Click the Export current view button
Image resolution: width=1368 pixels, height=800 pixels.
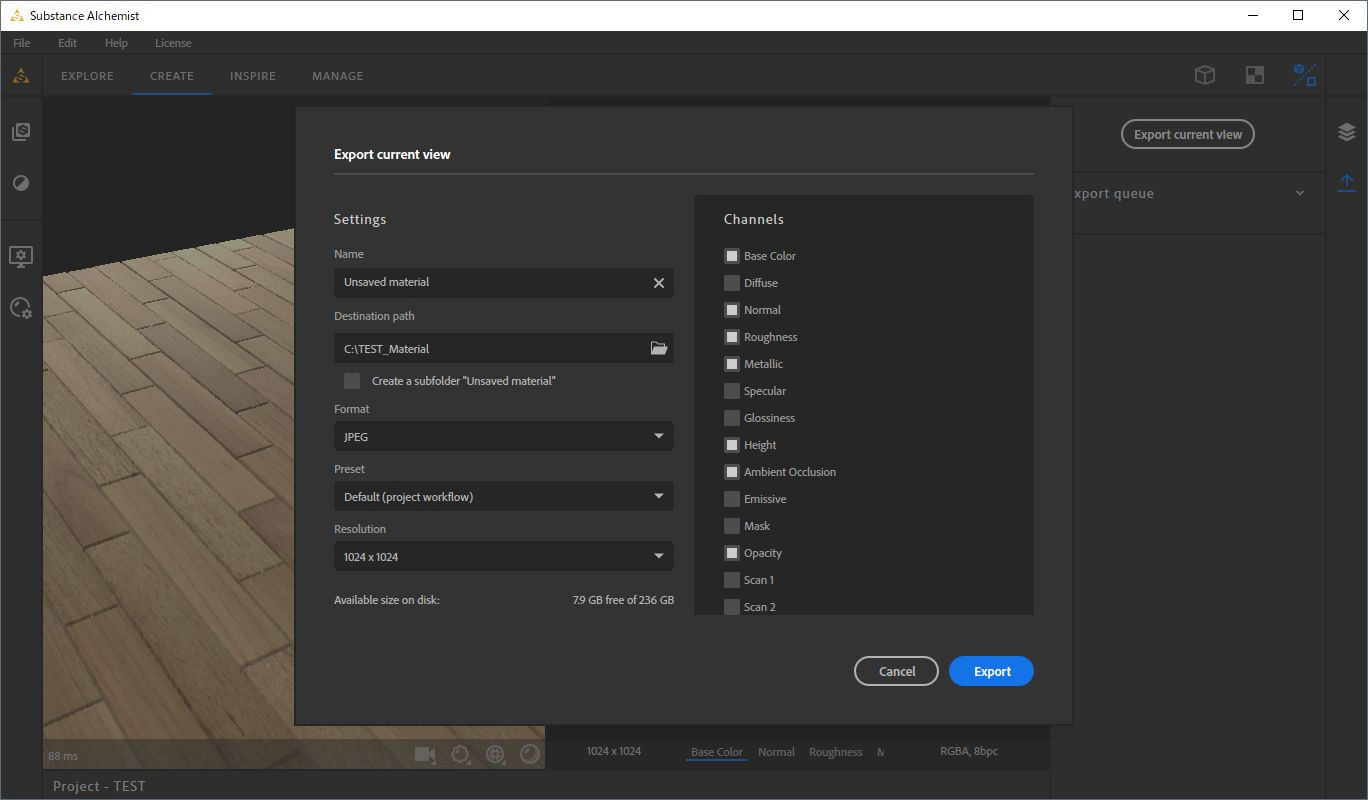1188,134
